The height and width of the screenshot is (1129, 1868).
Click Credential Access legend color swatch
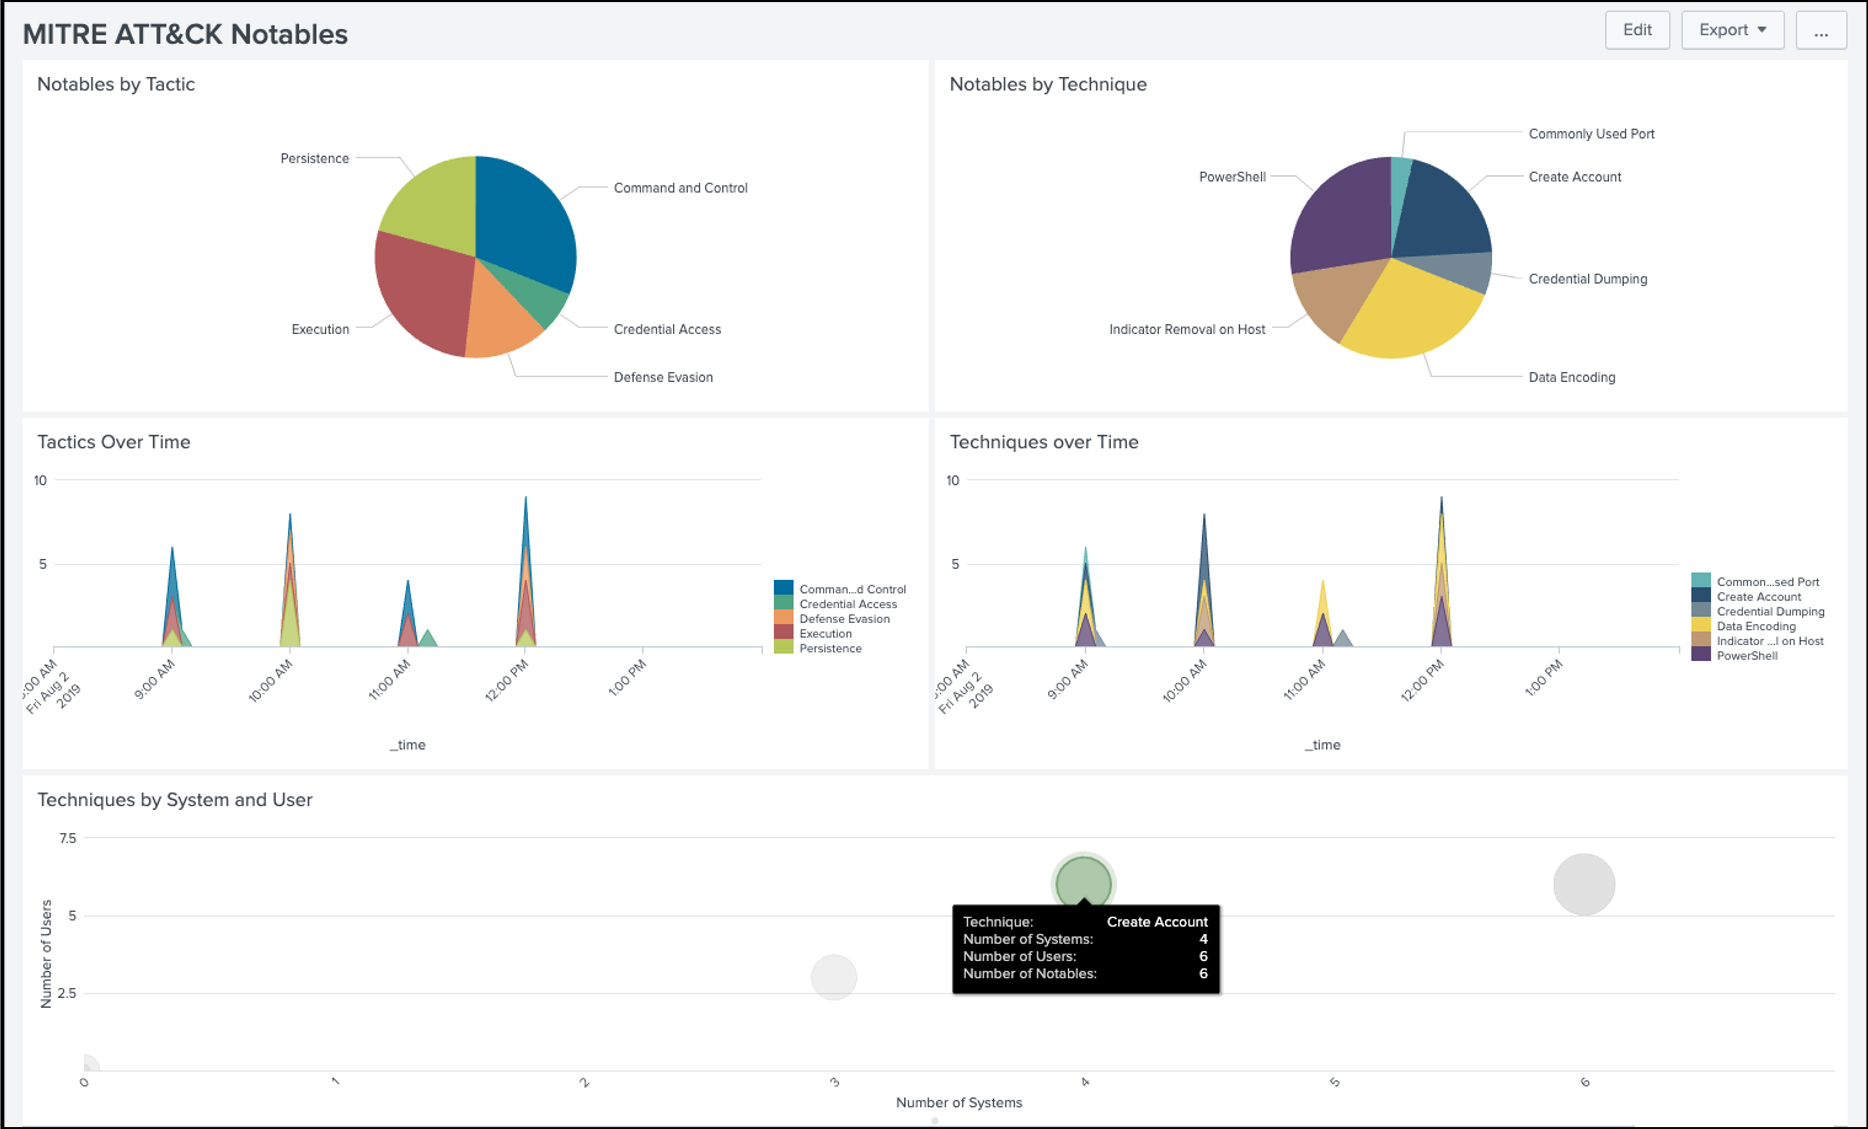pos(784,603)
